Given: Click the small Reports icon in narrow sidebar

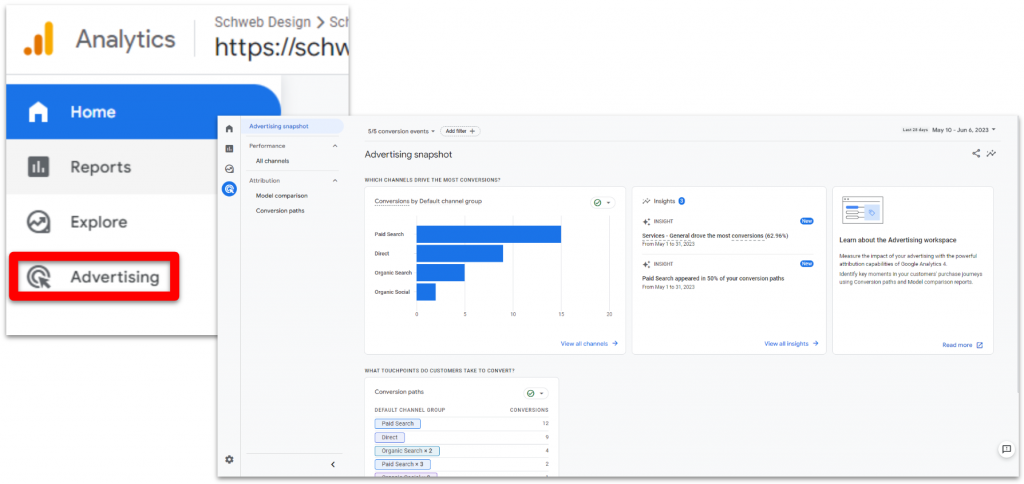Looking at the screenshot, I should tap(229, 148).
